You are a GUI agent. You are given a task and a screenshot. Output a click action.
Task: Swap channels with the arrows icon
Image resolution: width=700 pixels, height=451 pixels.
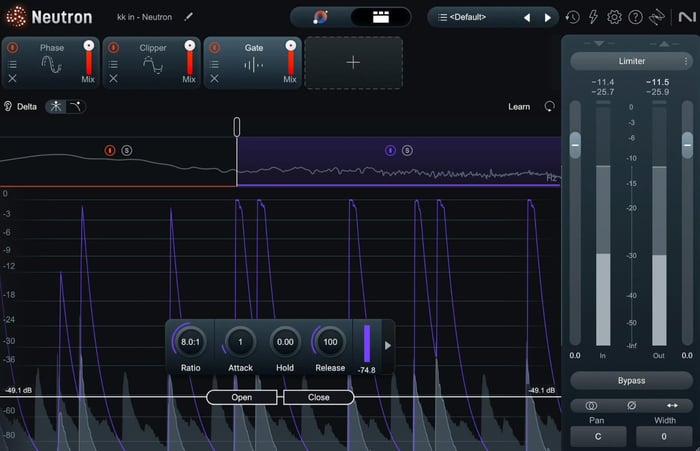pos(672,405)
